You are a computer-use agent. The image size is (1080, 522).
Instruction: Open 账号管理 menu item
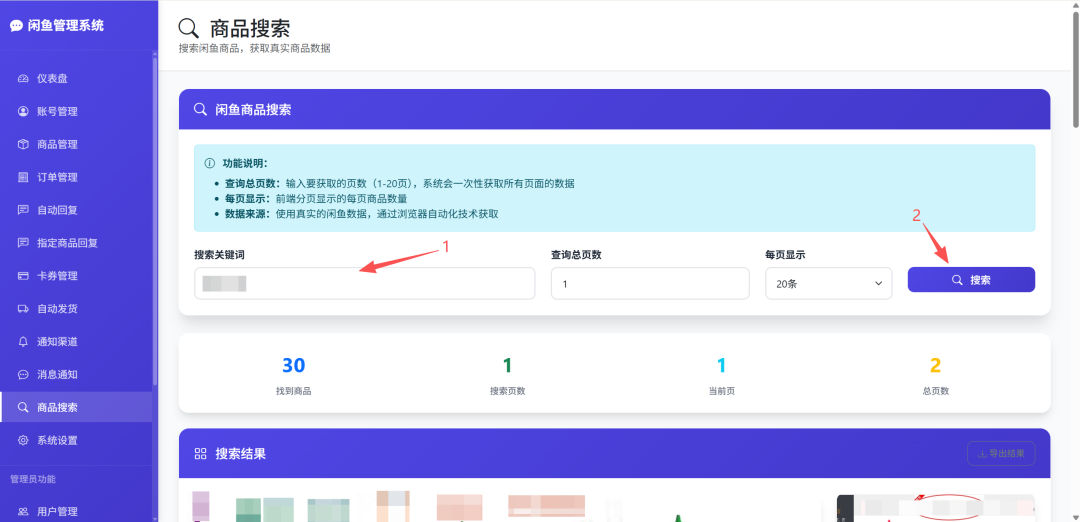click(x=76, y=112)
